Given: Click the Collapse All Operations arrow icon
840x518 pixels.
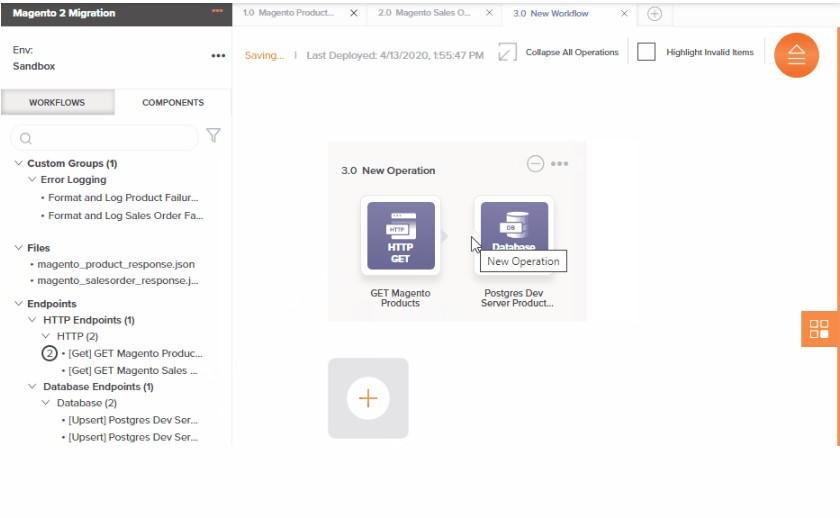Looking at the screenshot, I should click(507, 52).
